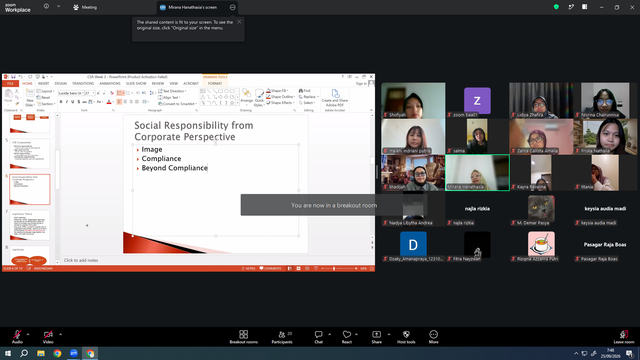
Task: Open meeting info icon next to Workplace
Action: click(47, 7)
